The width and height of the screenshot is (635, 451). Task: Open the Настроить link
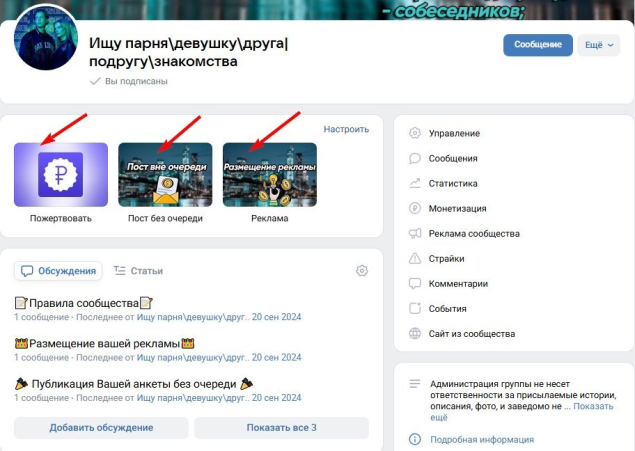[x=346, y=129]
